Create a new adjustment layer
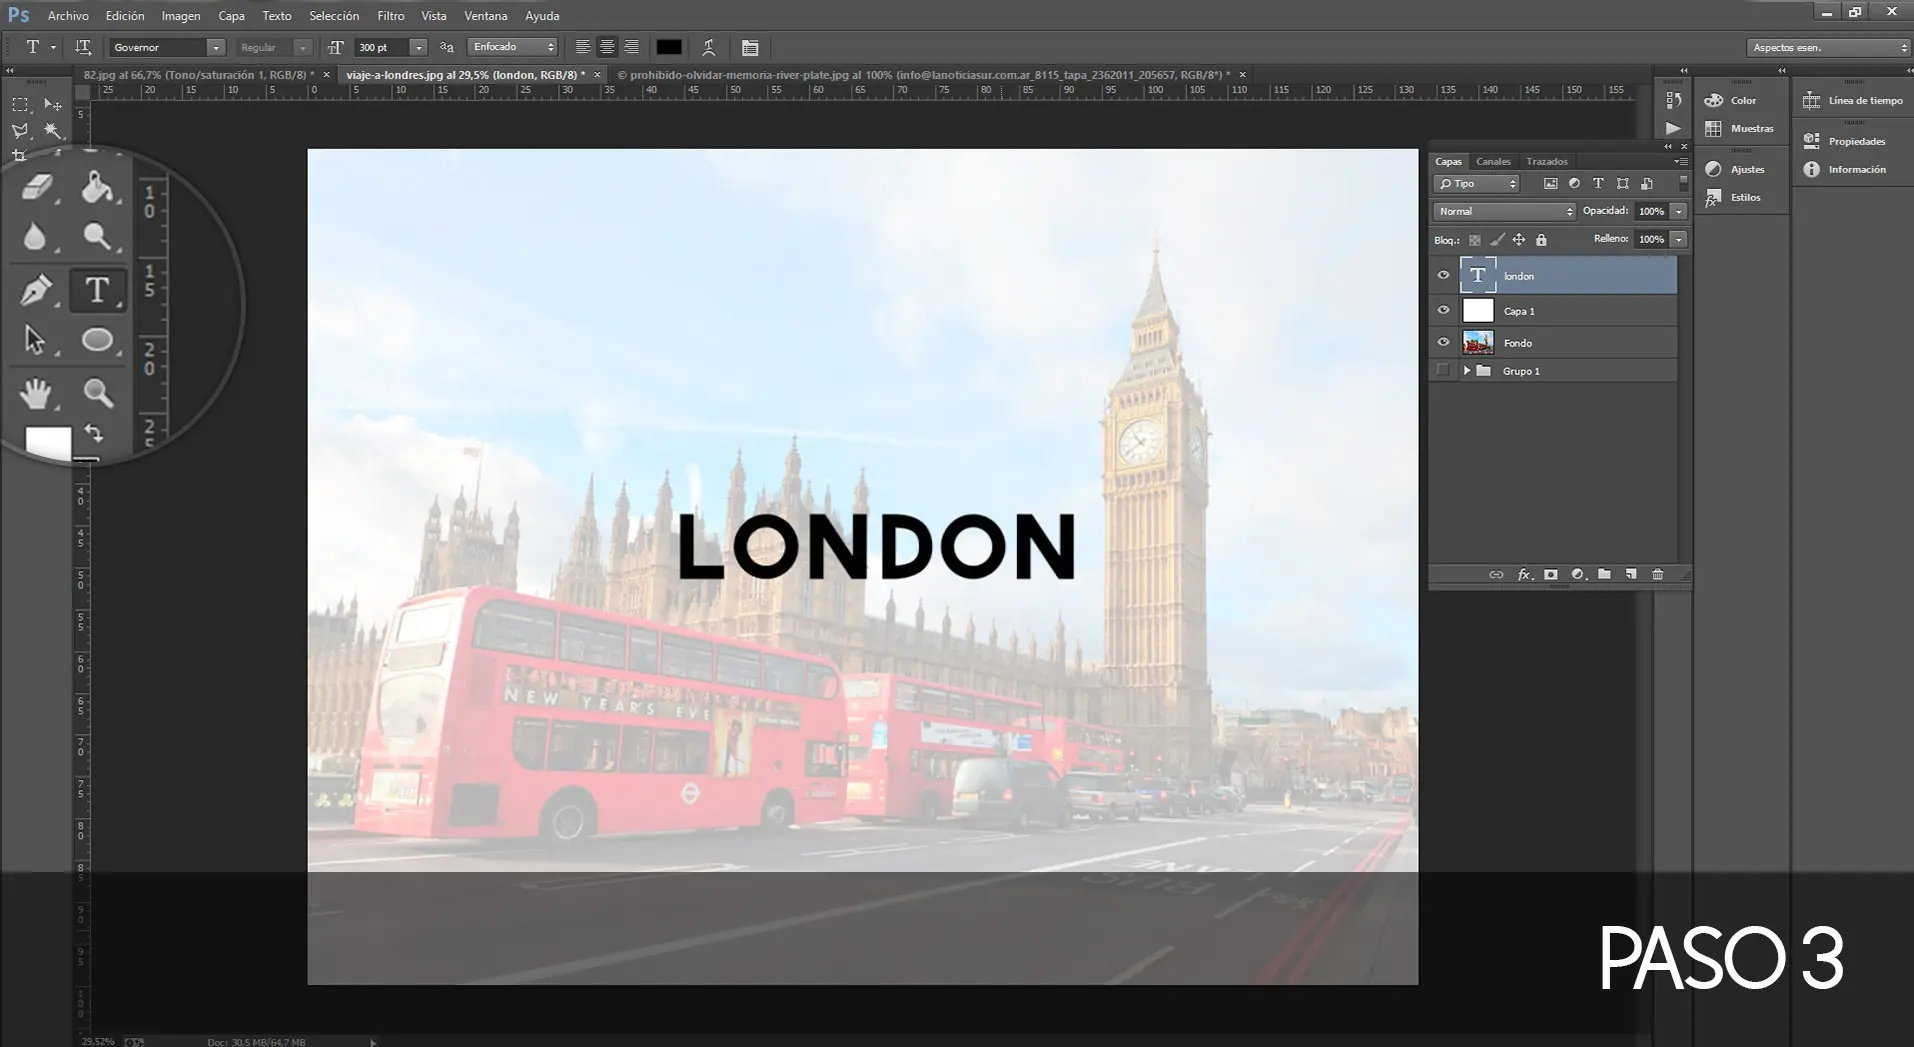This screenshot has width=1914, height=1047. (1578, 574)
